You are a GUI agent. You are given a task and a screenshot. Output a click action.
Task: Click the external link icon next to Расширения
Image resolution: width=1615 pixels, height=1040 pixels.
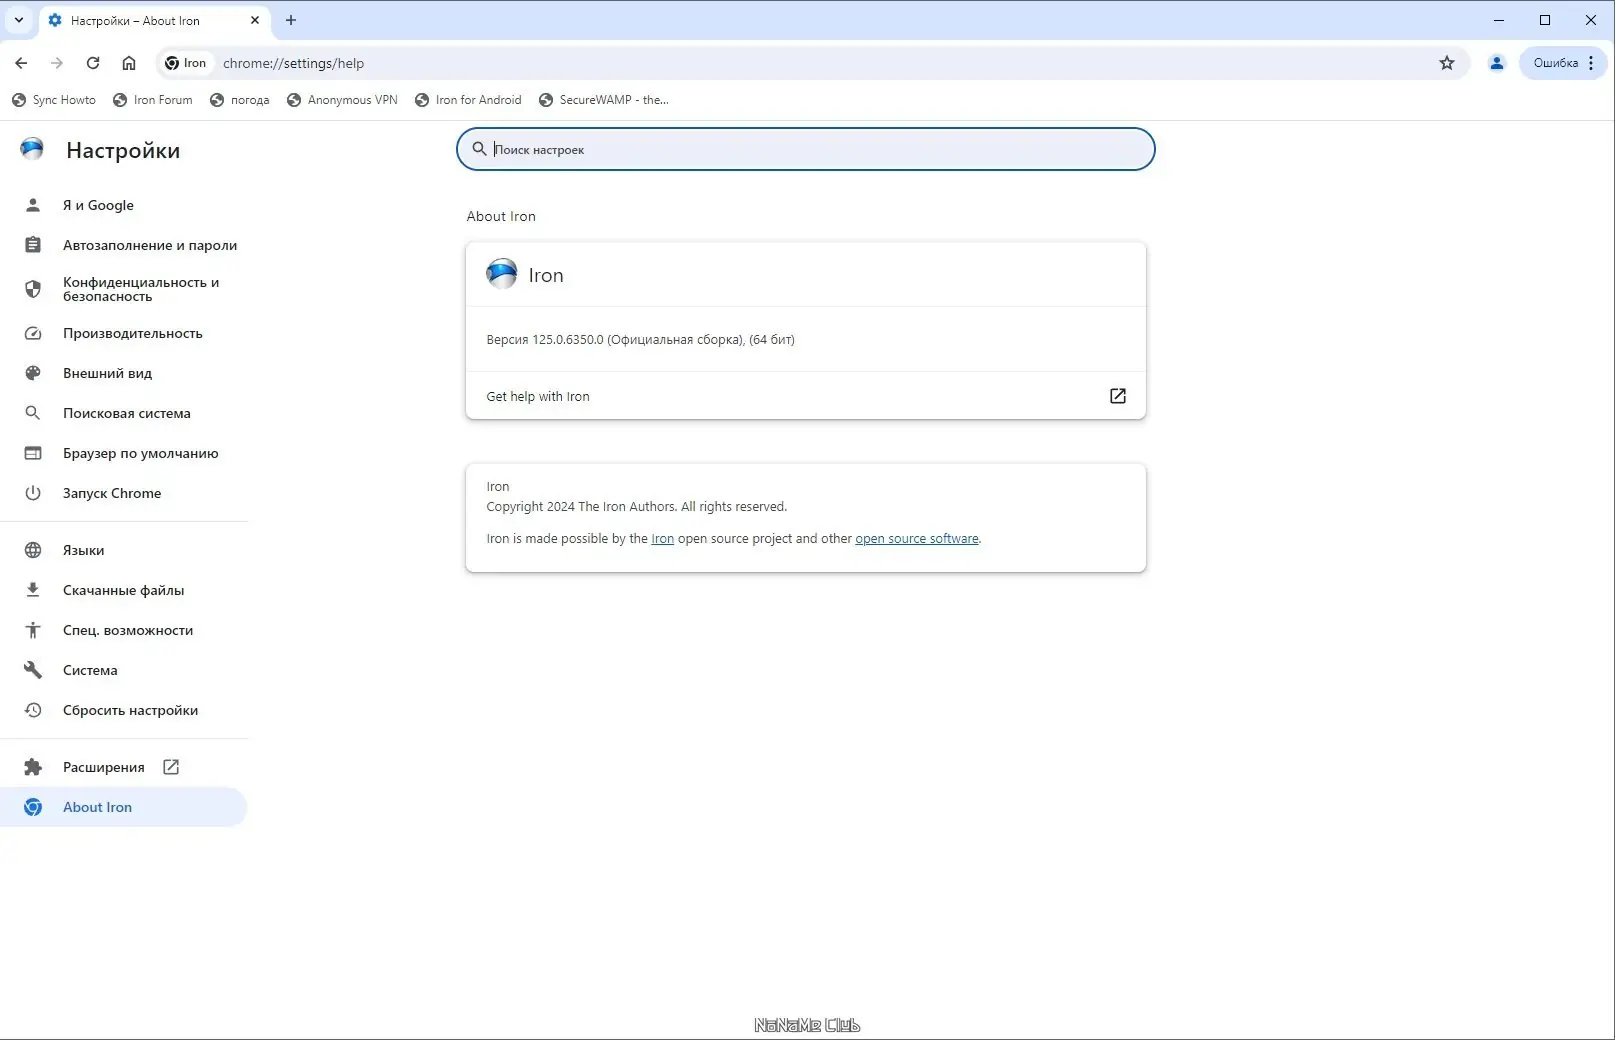171,767
